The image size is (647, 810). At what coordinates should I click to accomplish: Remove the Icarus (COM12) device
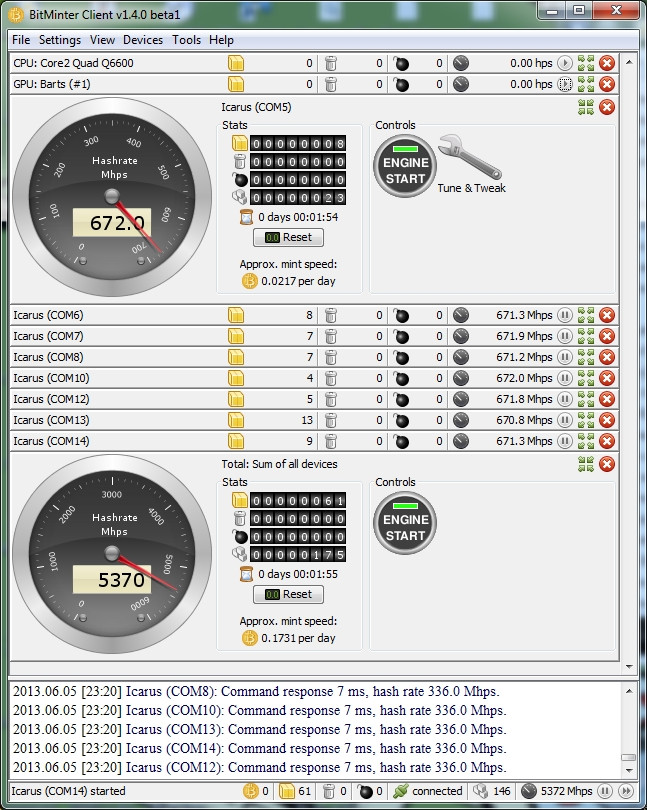(x=607, y=399)
